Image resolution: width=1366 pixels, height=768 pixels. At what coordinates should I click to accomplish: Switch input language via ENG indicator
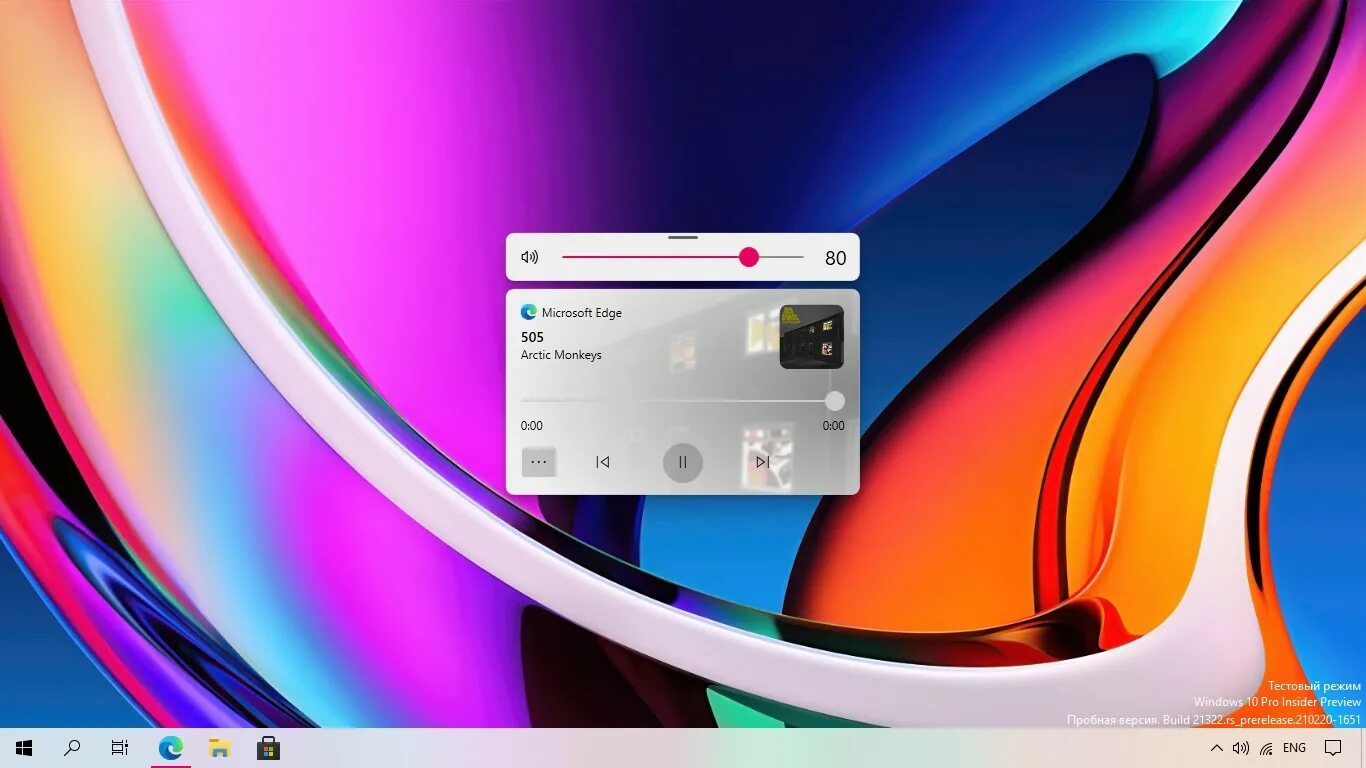tap(1294, 748)
